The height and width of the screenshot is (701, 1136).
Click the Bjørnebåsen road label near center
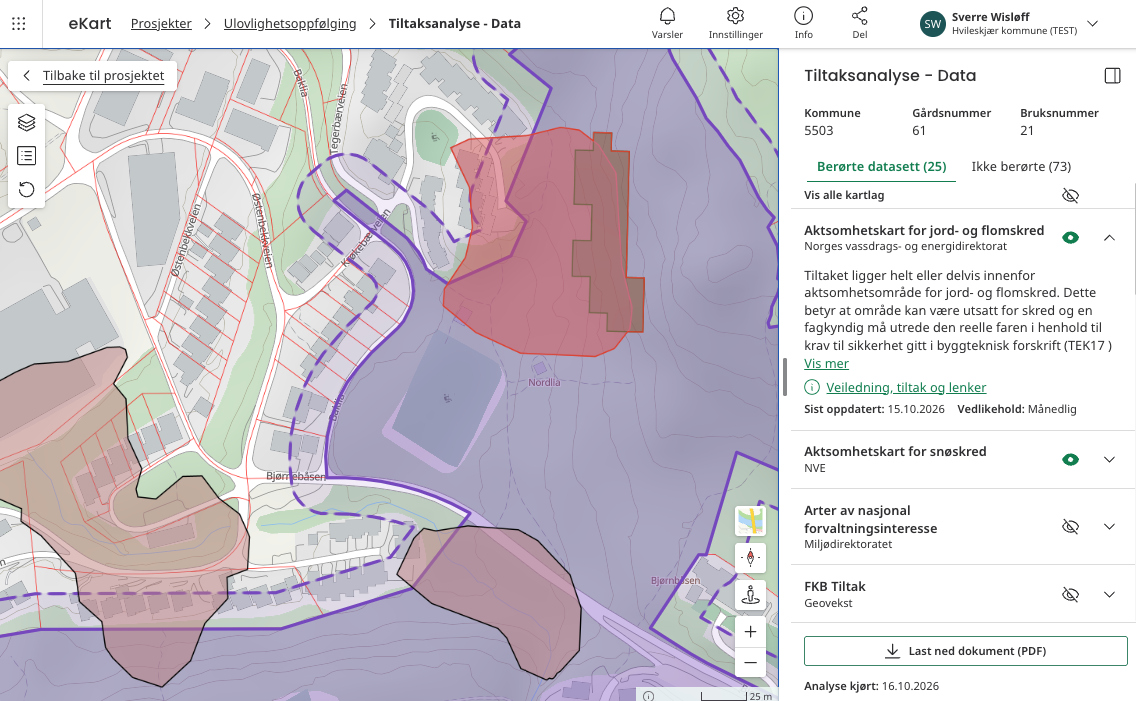click(x=296, y=477)
